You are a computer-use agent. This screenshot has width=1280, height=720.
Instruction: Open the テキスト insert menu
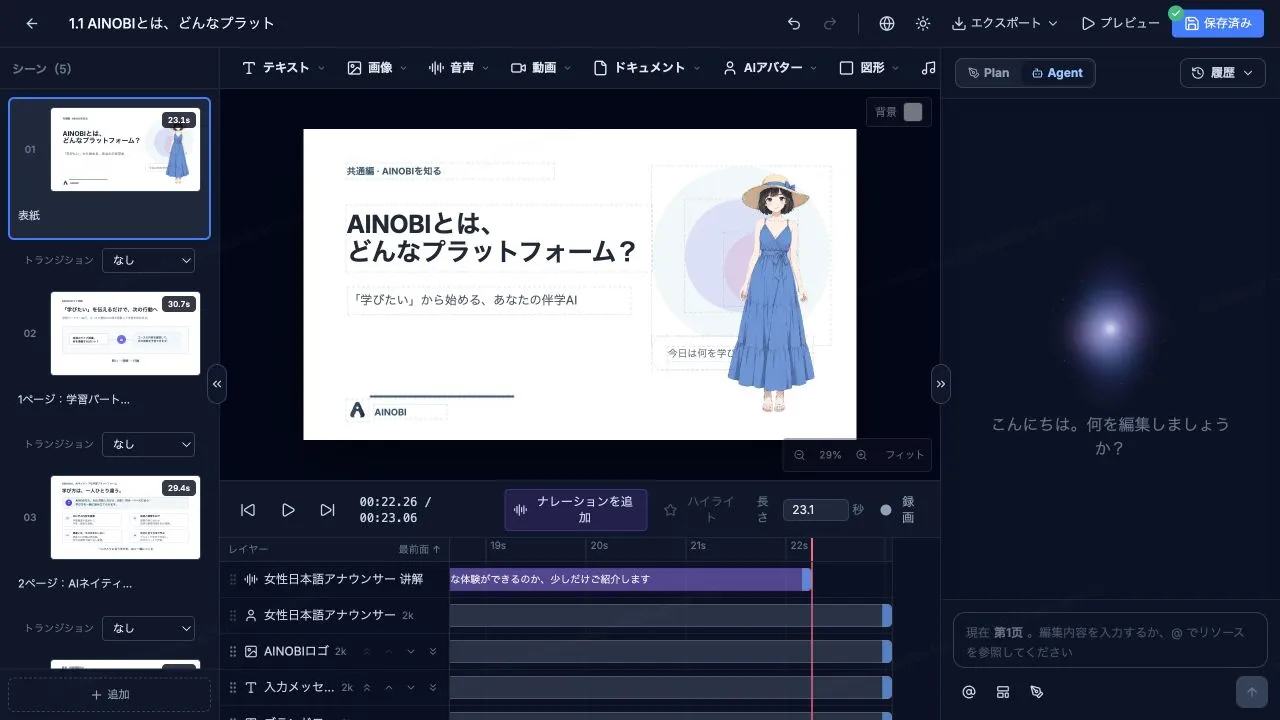pyautogui.click(x=284, y=68)
